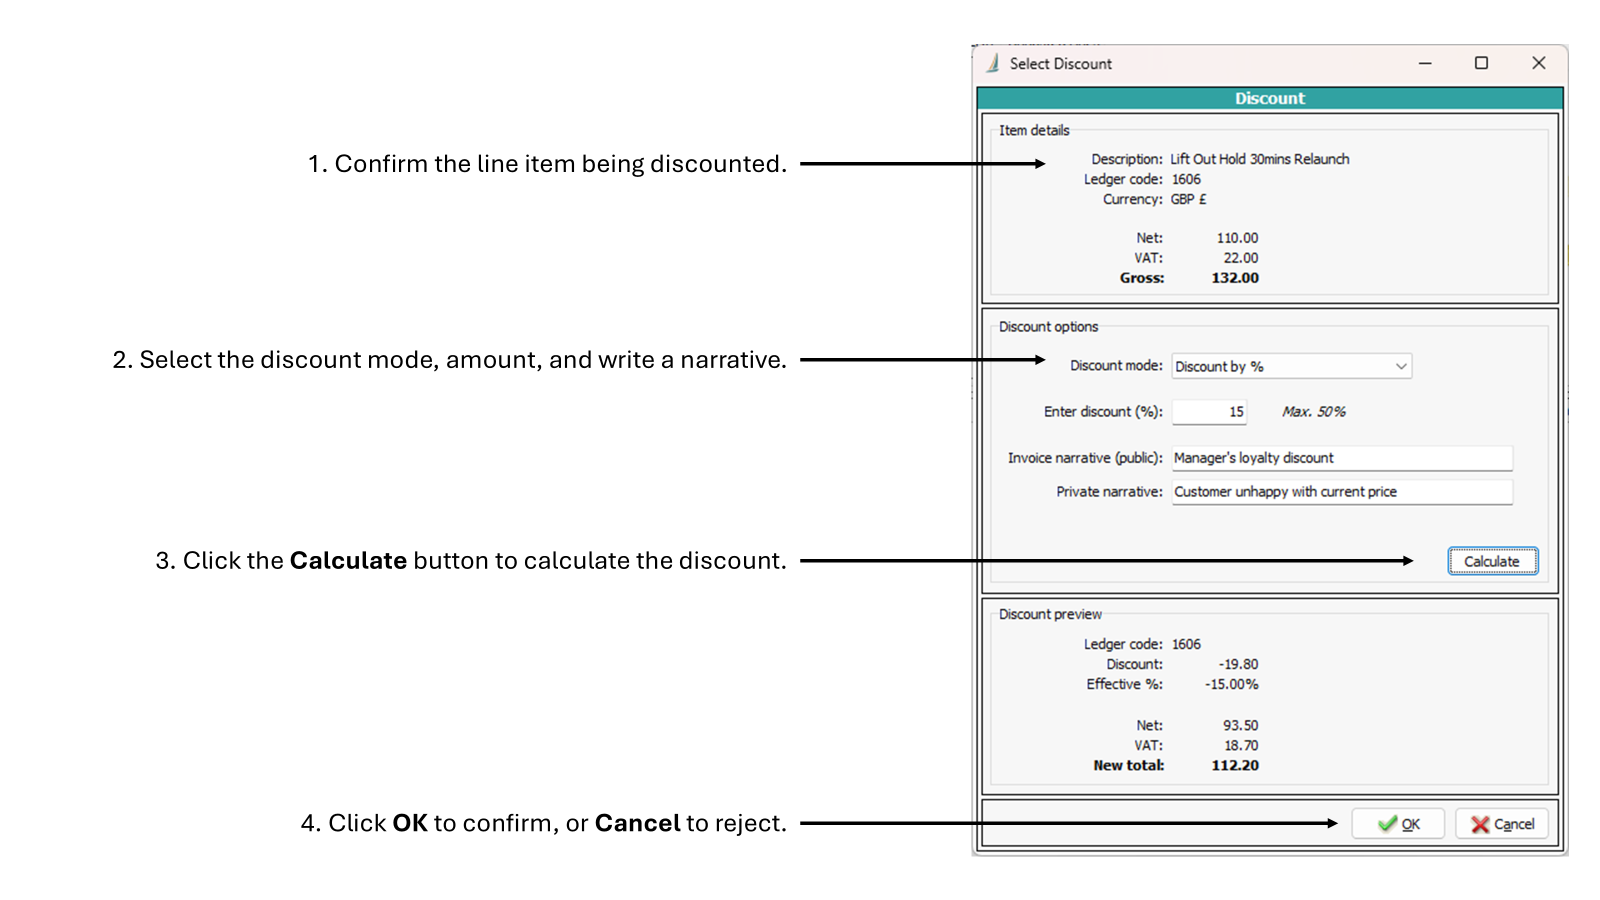Viewport: 1600px width, 900px height.
Task: Maximize the Select Discount window
Action: point(1481,62)
